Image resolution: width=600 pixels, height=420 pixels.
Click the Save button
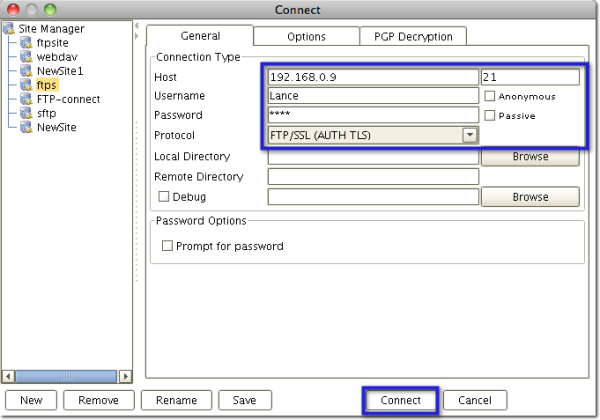245,400
